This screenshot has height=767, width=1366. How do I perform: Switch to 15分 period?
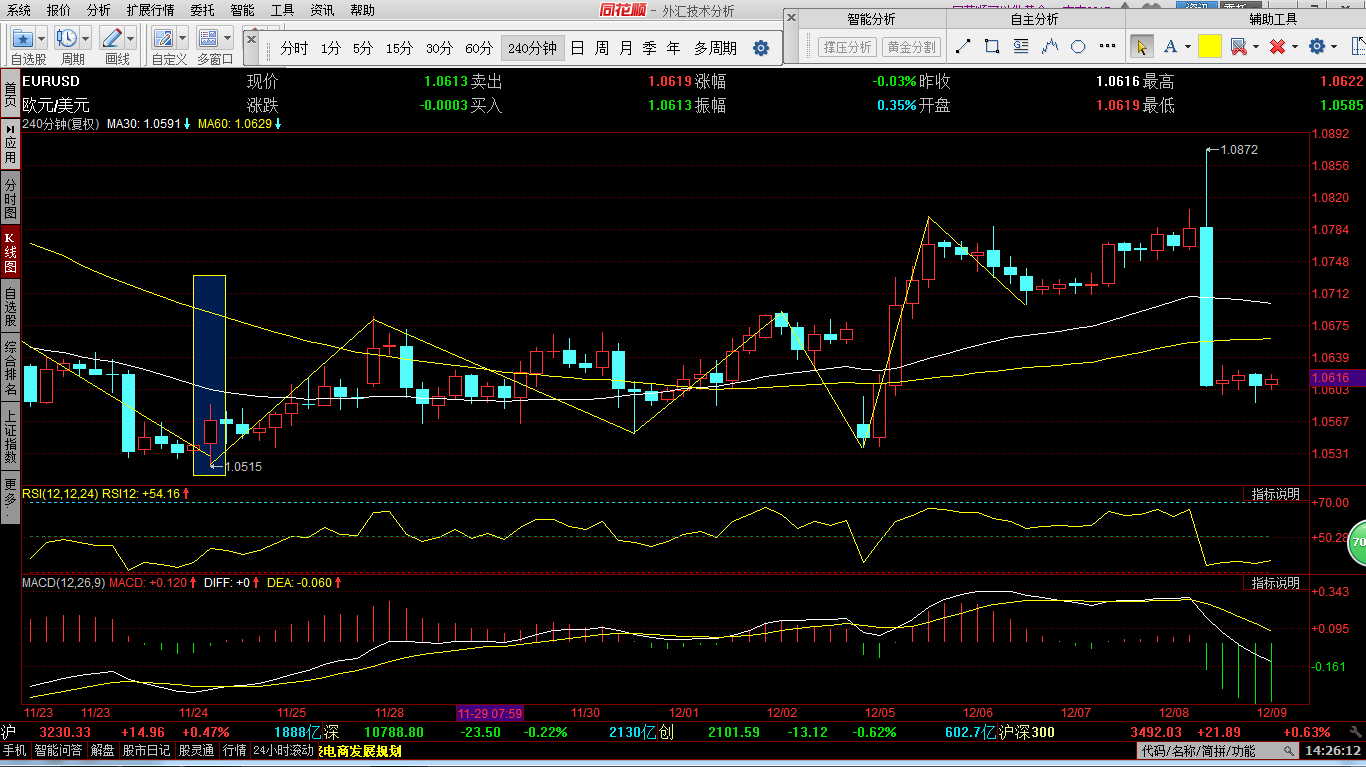click(399, 48)
